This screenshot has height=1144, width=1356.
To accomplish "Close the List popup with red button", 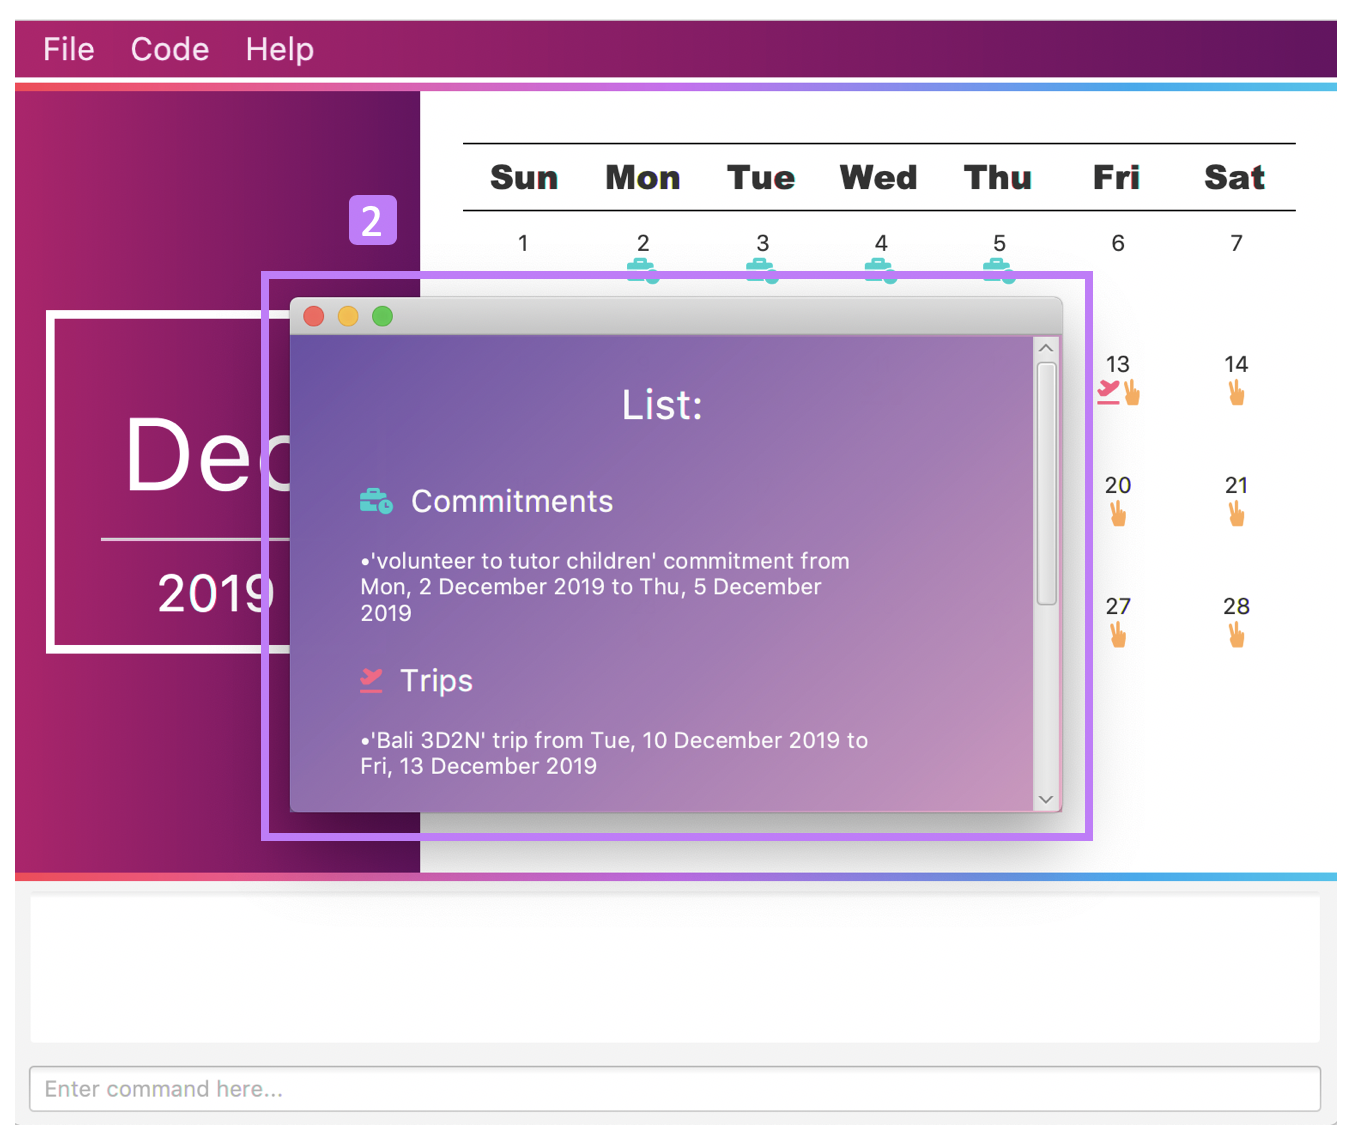I will pyautogui.click(x=314, y=316).
